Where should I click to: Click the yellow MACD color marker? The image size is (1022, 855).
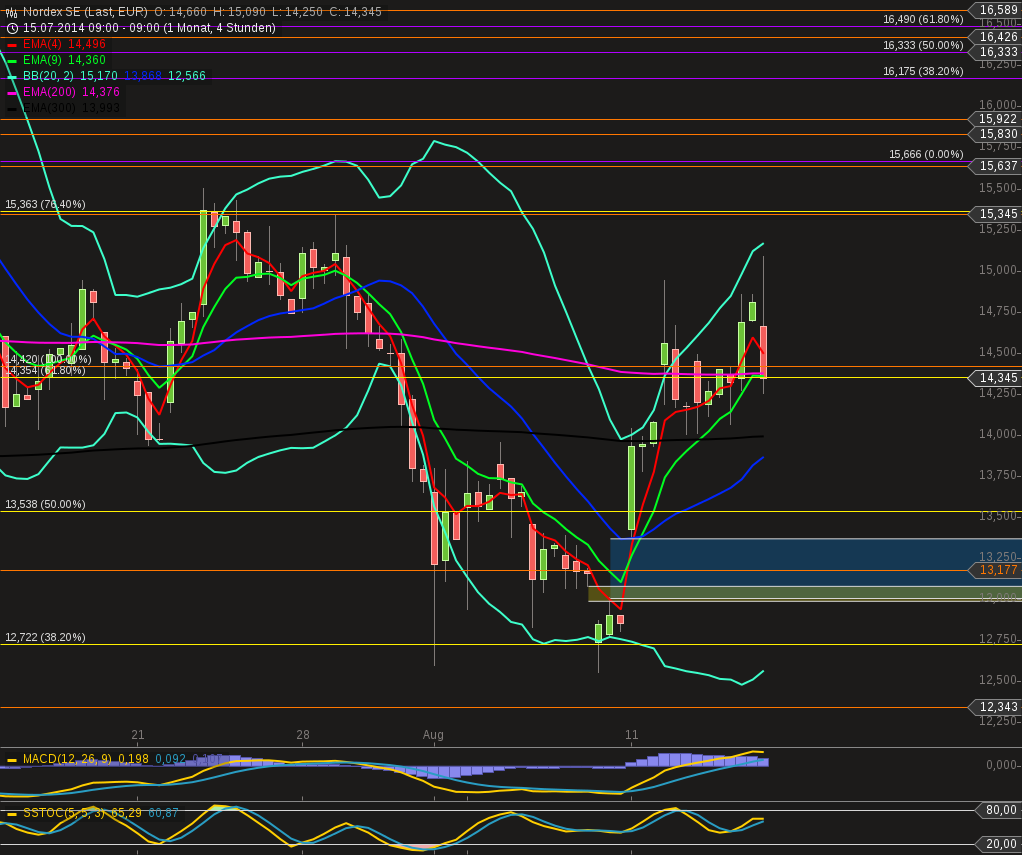tap(12, 759)
